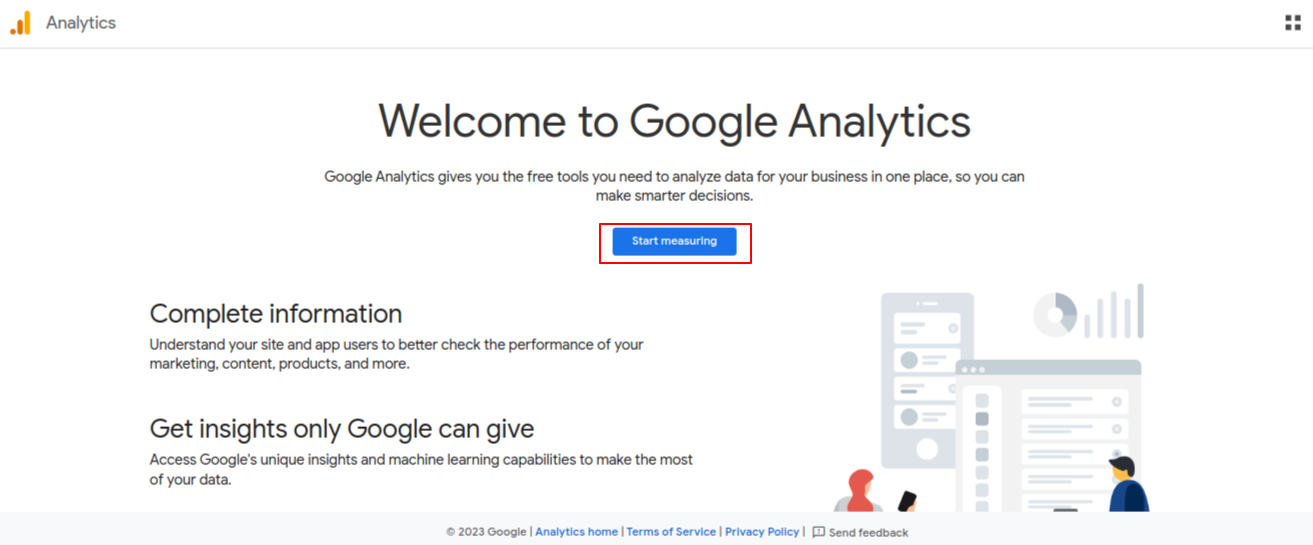Click the Welcome to Google Analytics heading
The image size is (1313, 545).
coord(674,121)
